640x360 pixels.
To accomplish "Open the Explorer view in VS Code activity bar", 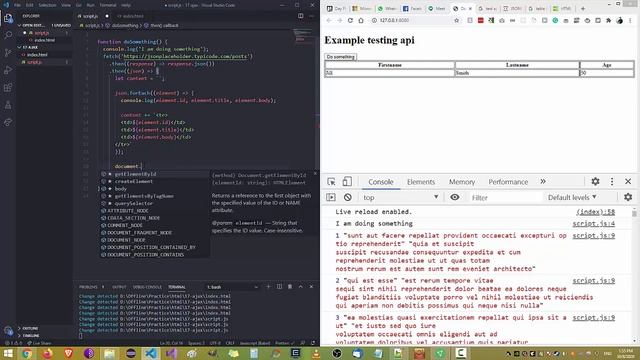I will [8, 18].
